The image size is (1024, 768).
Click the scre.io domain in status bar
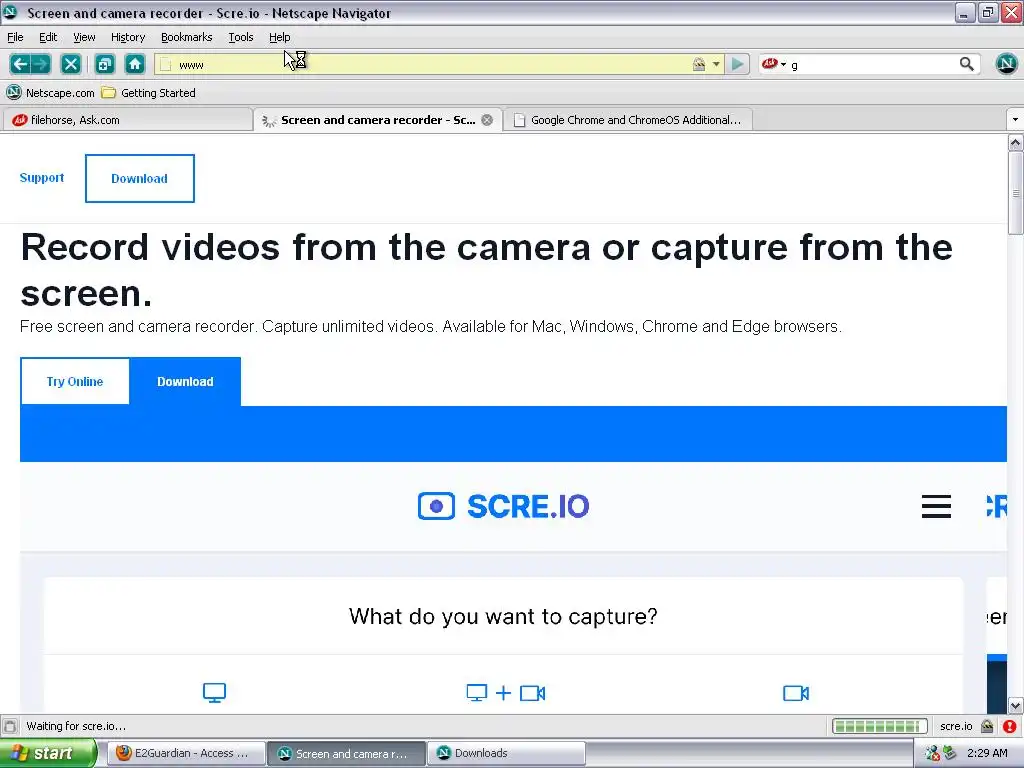pos(956,726)
